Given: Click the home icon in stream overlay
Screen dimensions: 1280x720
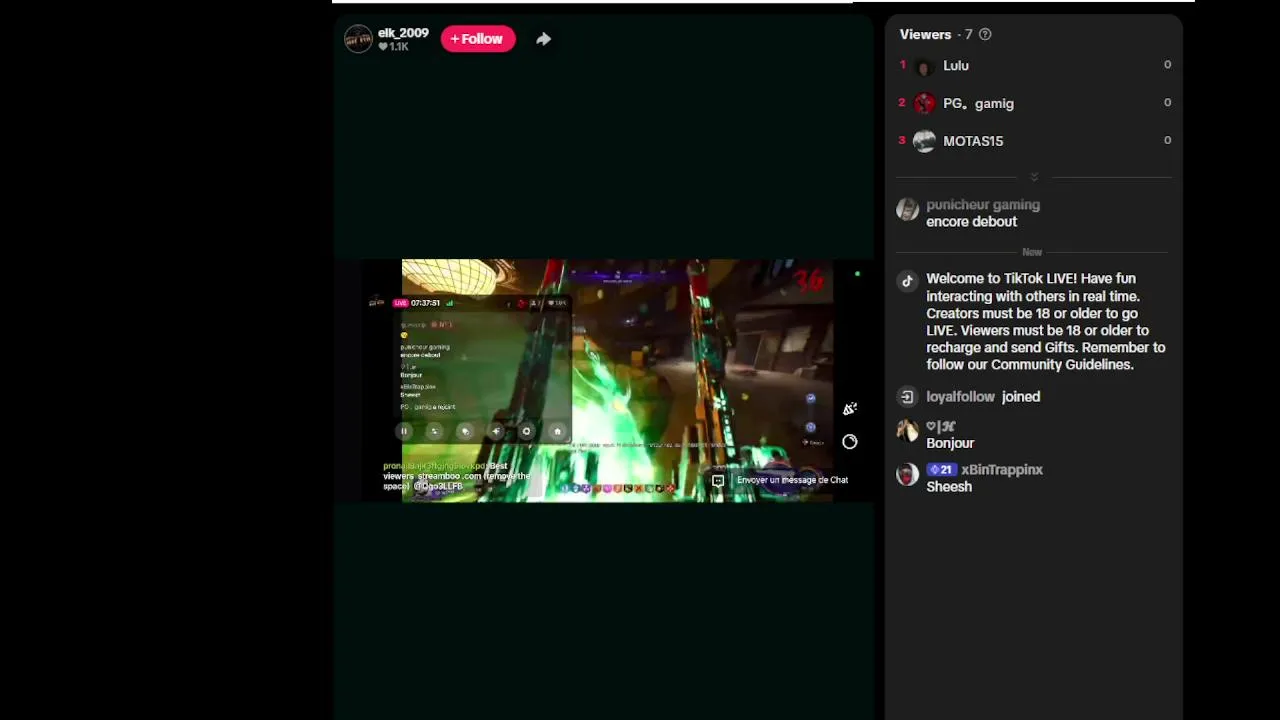Looking at the screenshot, I should point(557,431).
